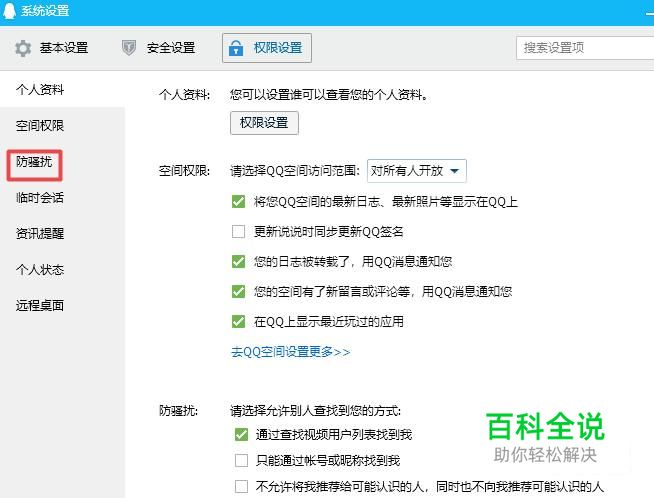Select the 权限设置 tab
The width and height of the screenshot is (654, 498).
pos(267,48)
